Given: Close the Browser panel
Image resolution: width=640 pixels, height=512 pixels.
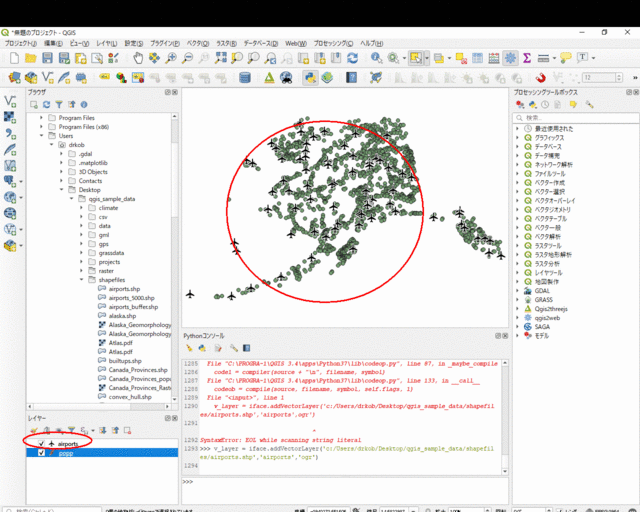Looking at the screenshot, I should [175, 92].
